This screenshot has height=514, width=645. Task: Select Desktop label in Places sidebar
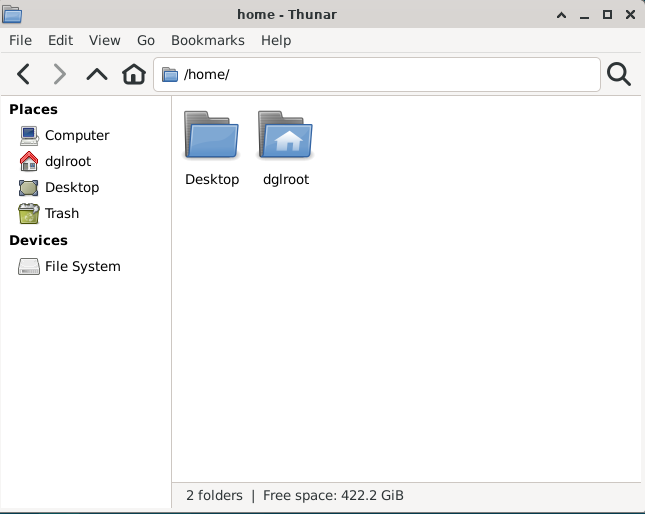pos(72,188)
